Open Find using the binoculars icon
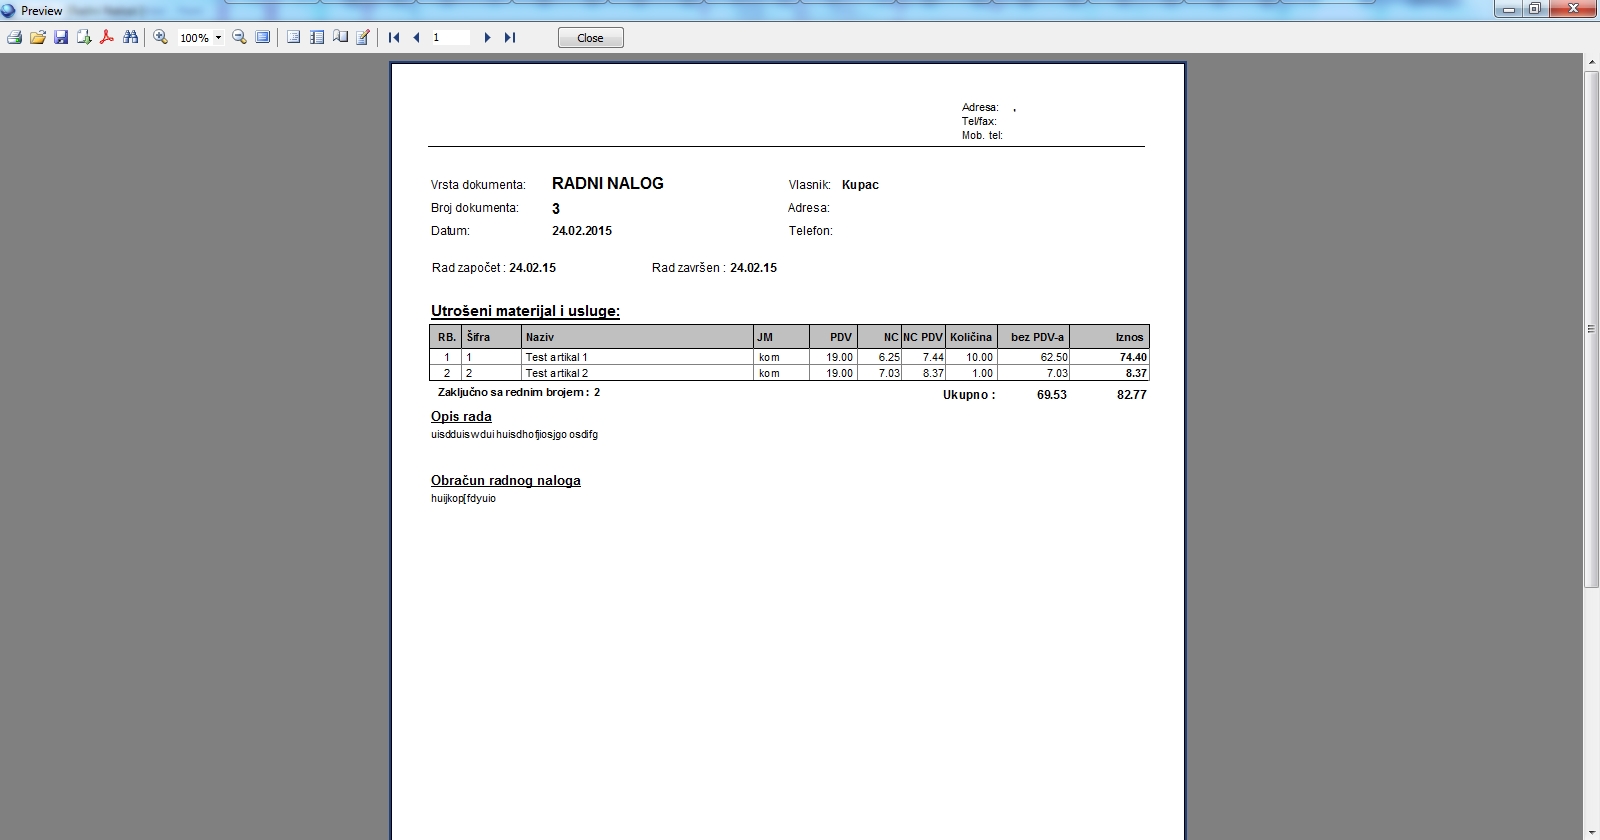 [130, 37]
